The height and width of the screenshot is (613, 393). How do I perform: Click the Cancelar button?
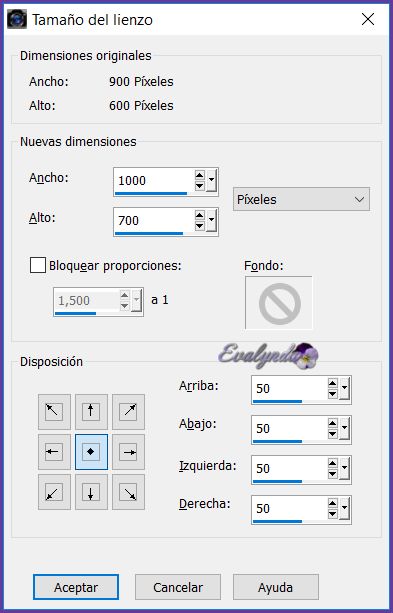[178, 587]
